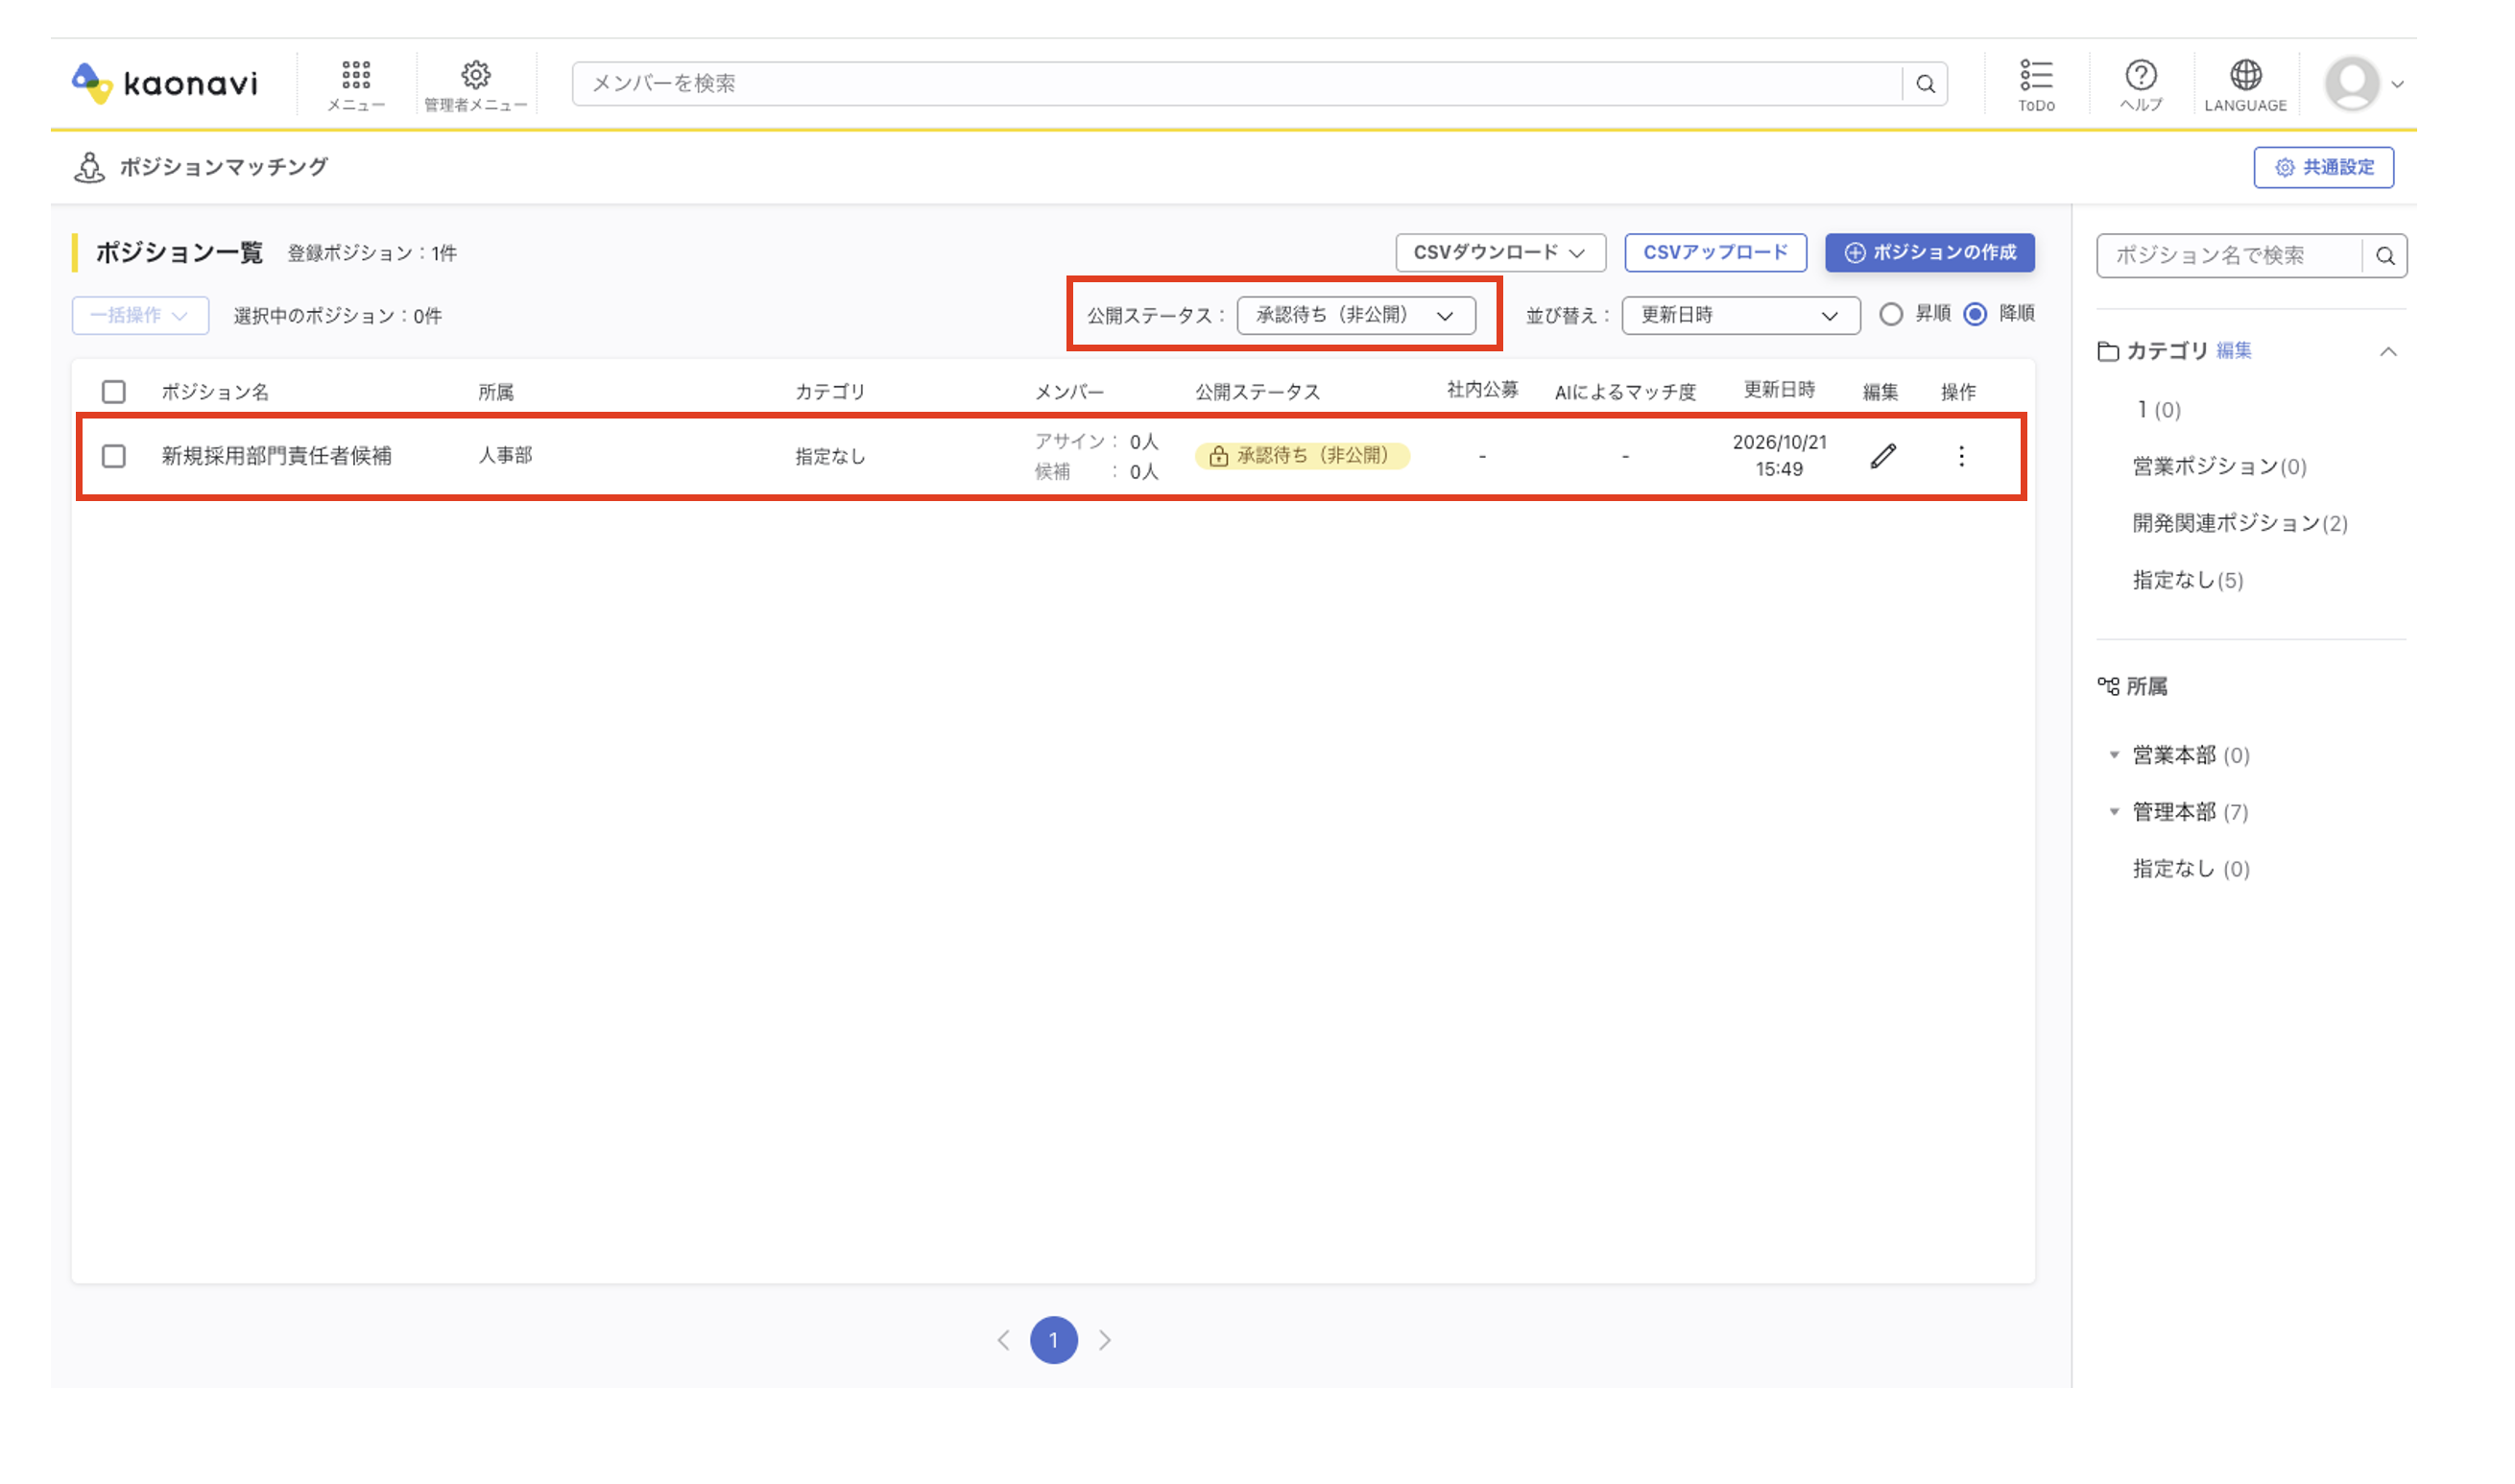The width and height of the screenshot is (2515, 1484).
Task: Filter by category 指定なし(5)
Action: point(2188,581)
